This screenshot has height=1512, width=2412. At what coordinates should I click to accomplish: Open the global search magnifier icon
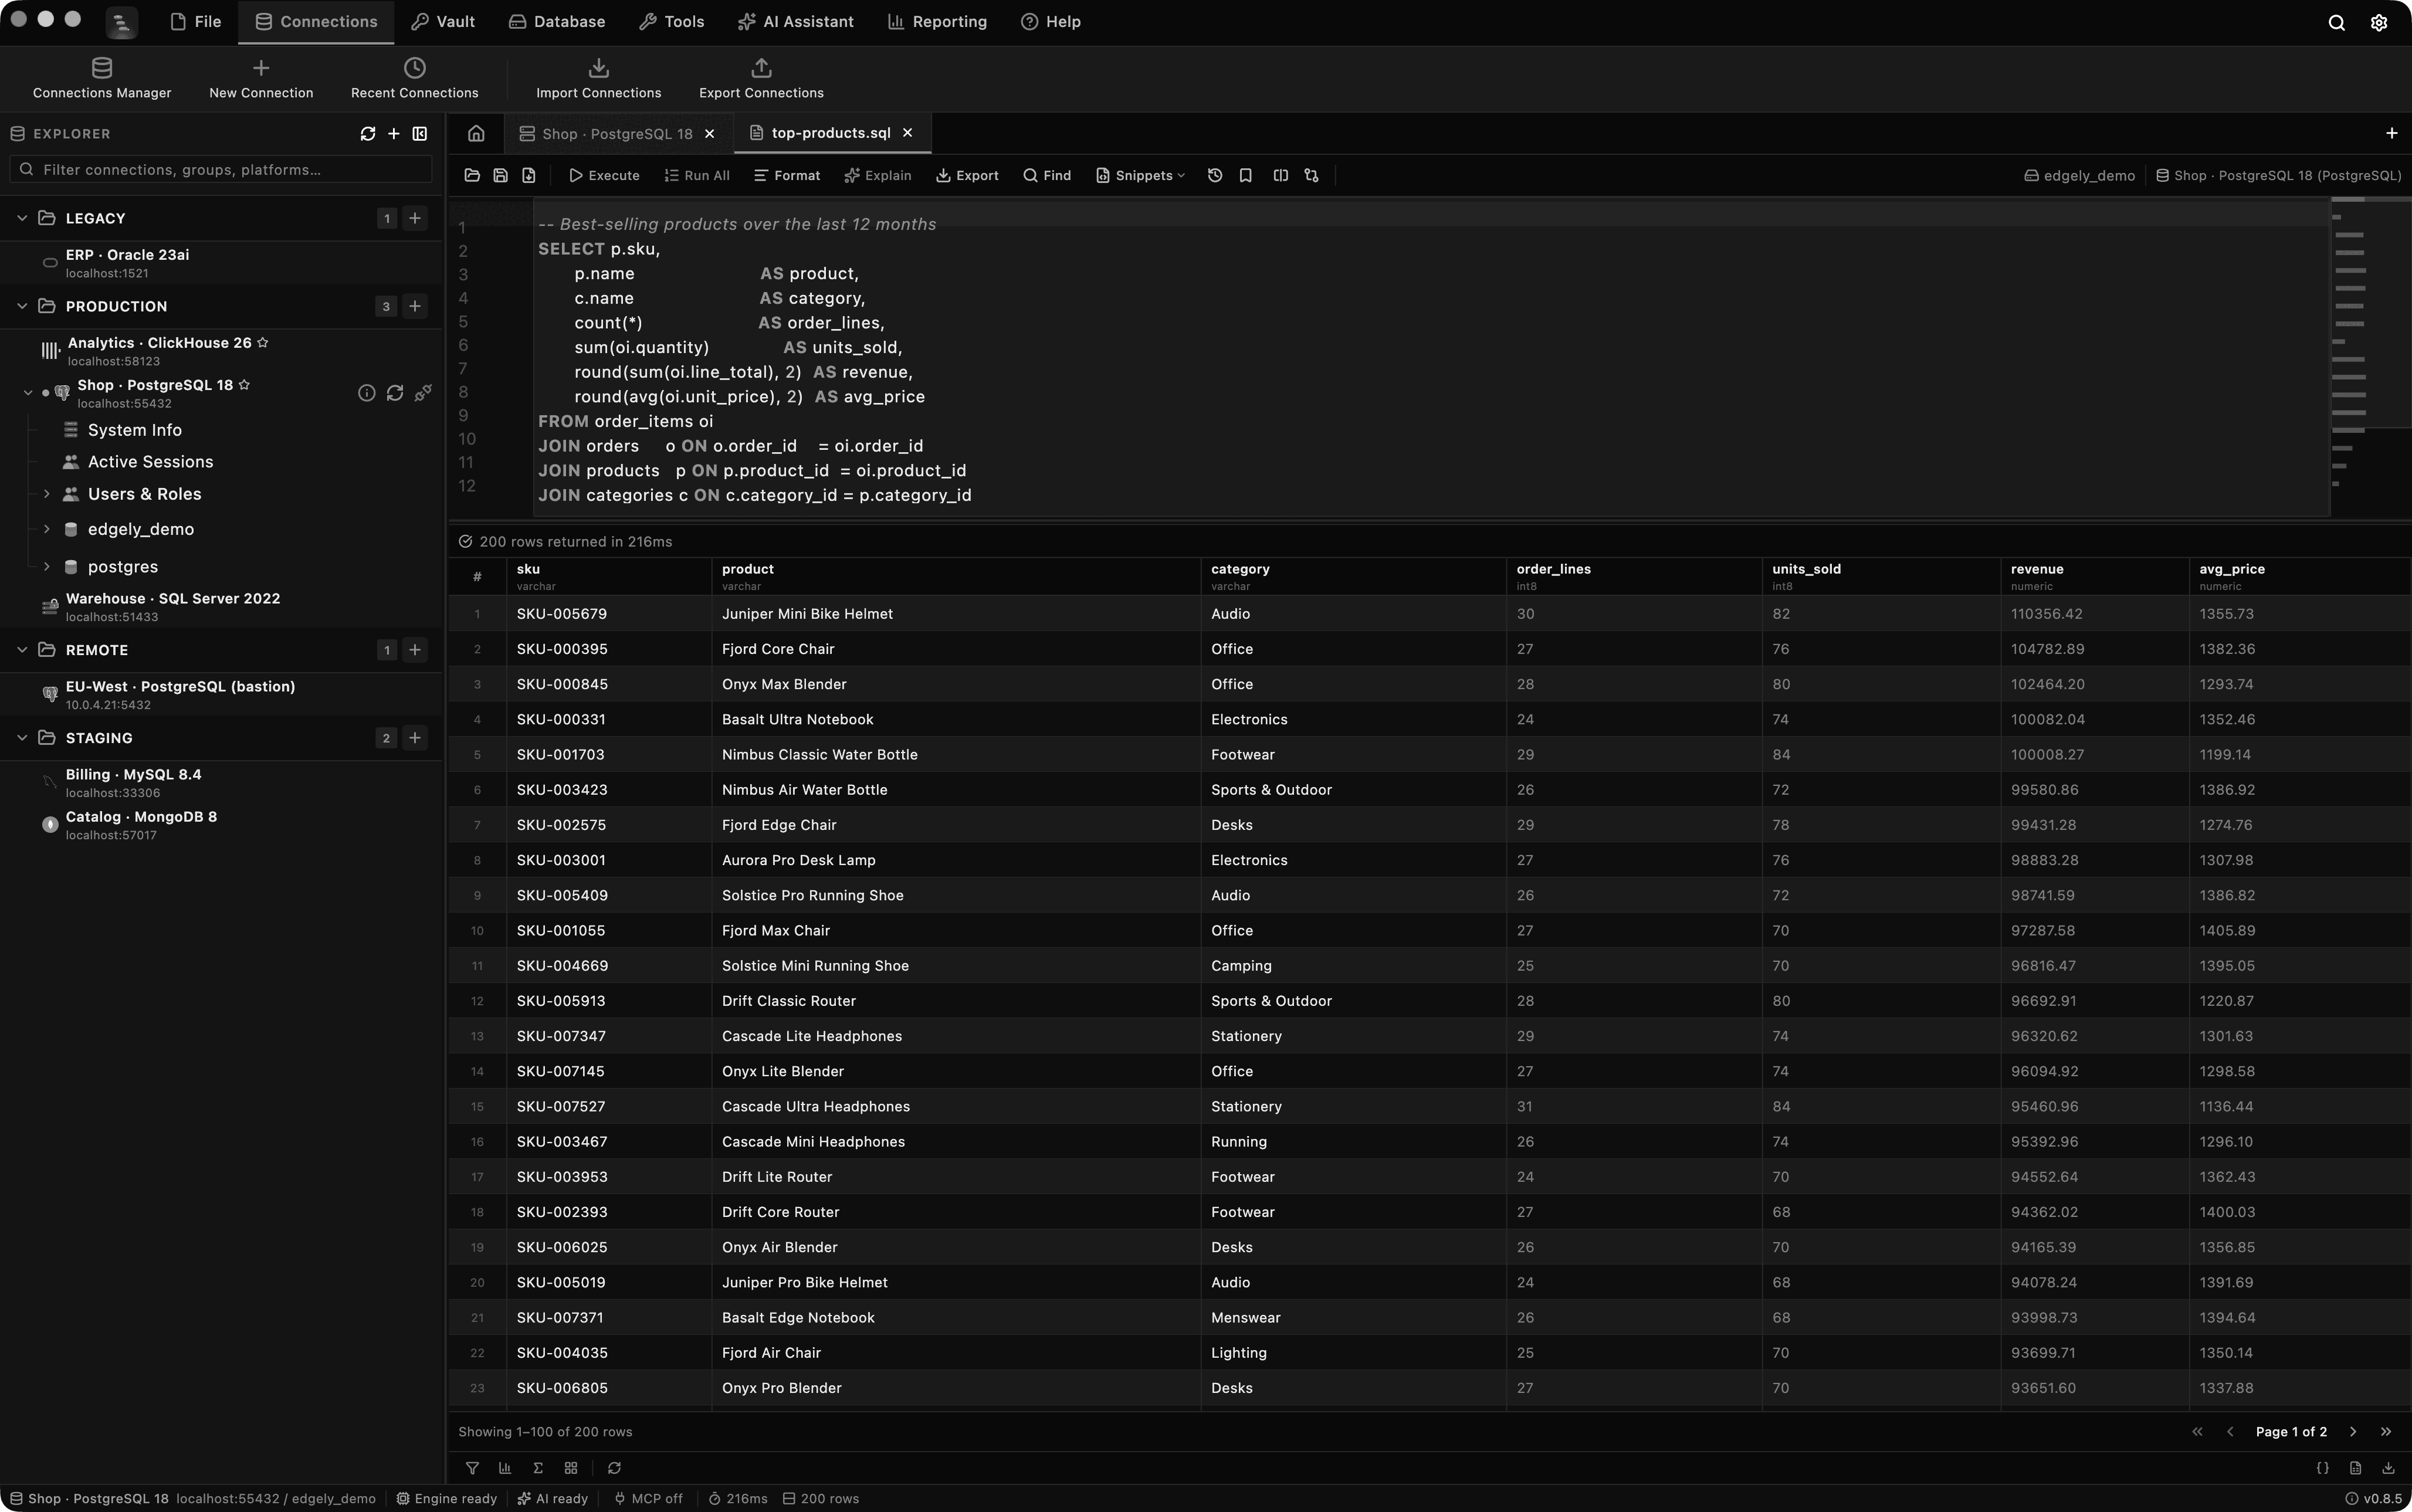point(2337,23)
